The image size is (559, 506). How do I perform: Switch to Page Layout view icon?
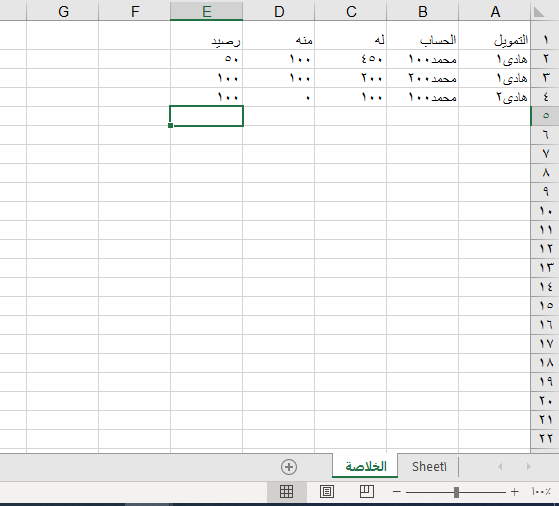327,492
